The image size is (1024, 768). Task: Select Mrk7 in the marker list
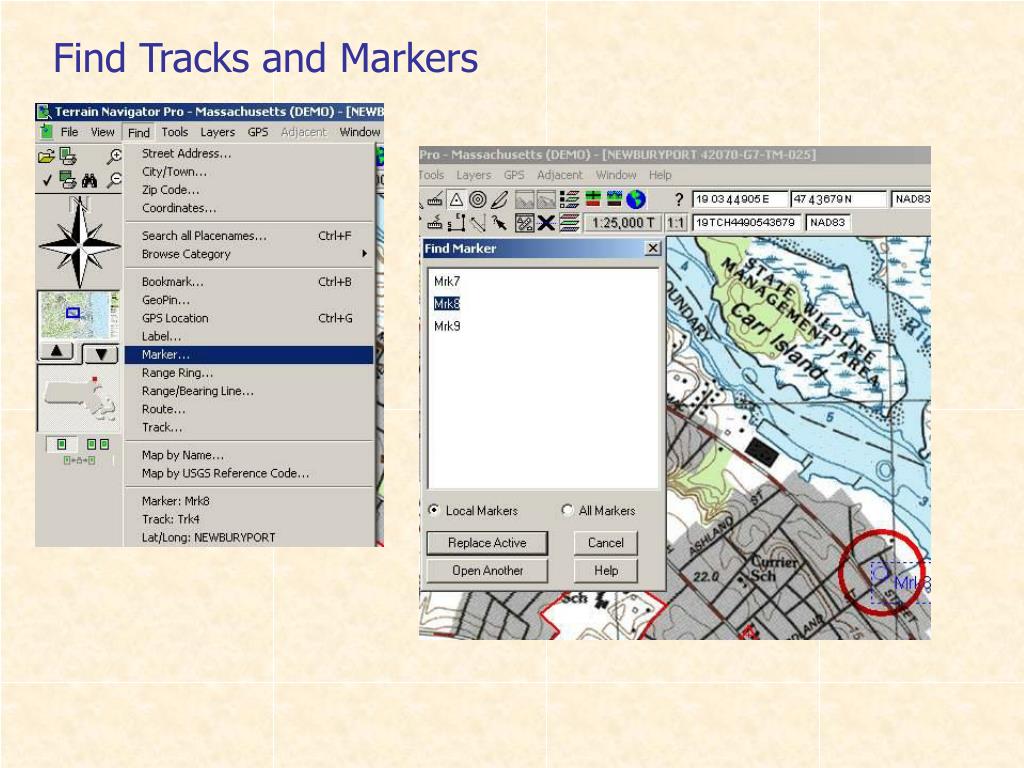tap(447, 281)
